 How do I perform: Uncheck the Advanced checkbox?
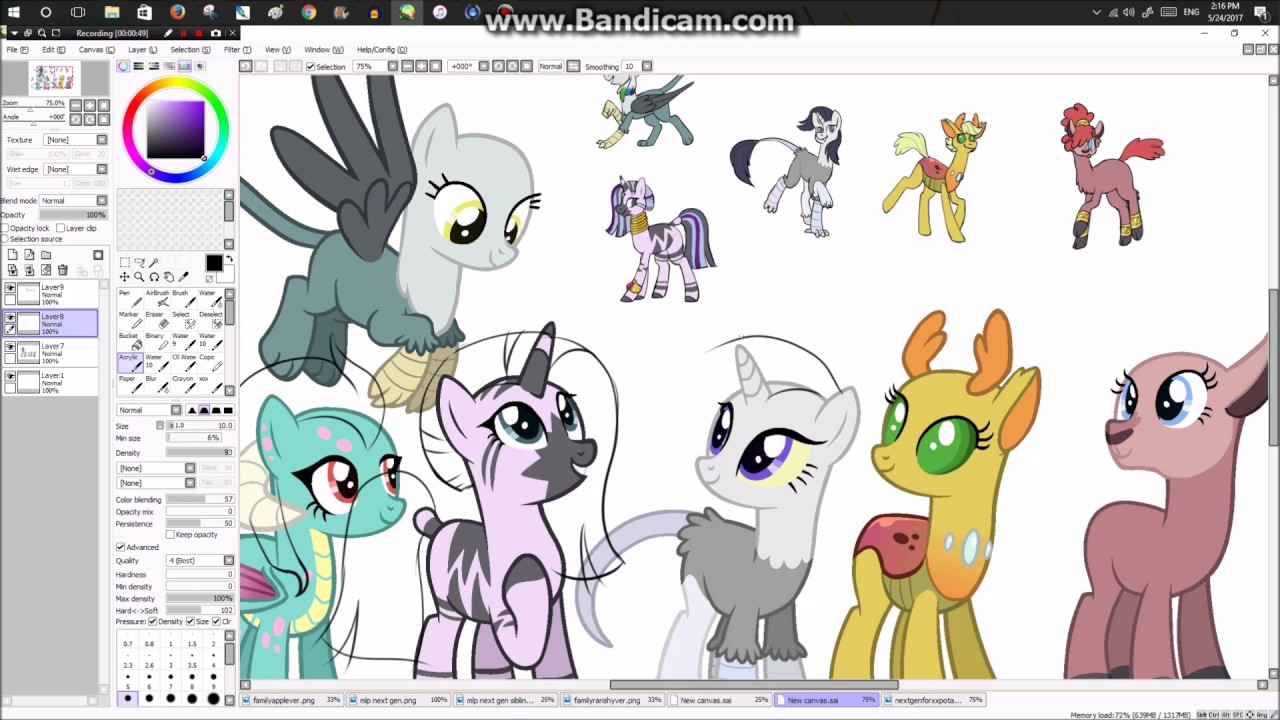point(120,547)
